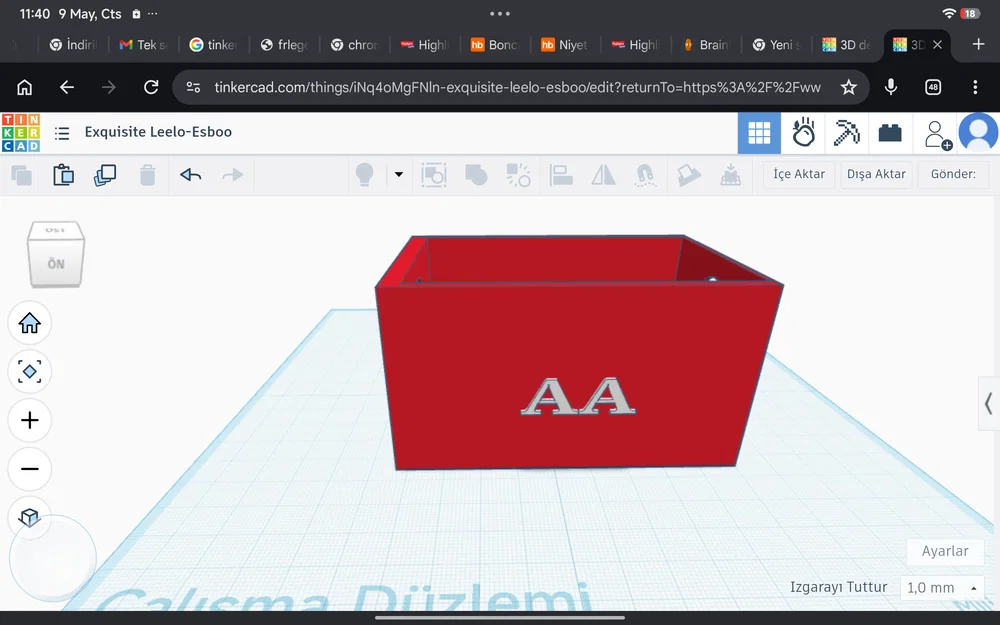Close the active 3D tab
Screen dimensions: 1000x625
tap(938, 45)
